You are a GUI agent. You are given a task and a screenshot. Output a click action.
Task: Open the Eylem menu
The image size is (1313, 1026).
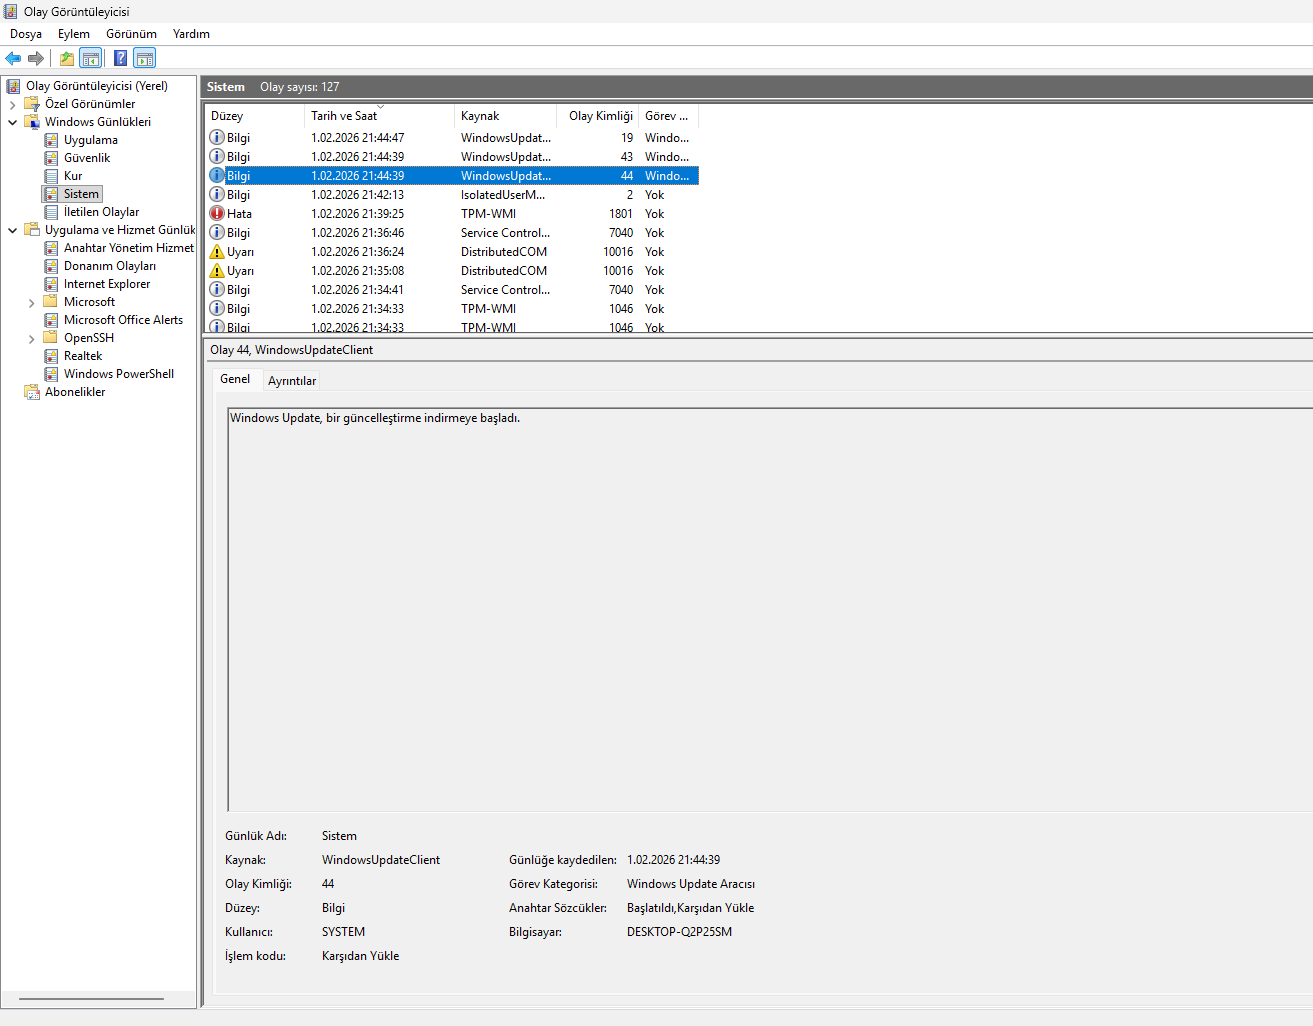pyautogui.click(x=74, y=34)
